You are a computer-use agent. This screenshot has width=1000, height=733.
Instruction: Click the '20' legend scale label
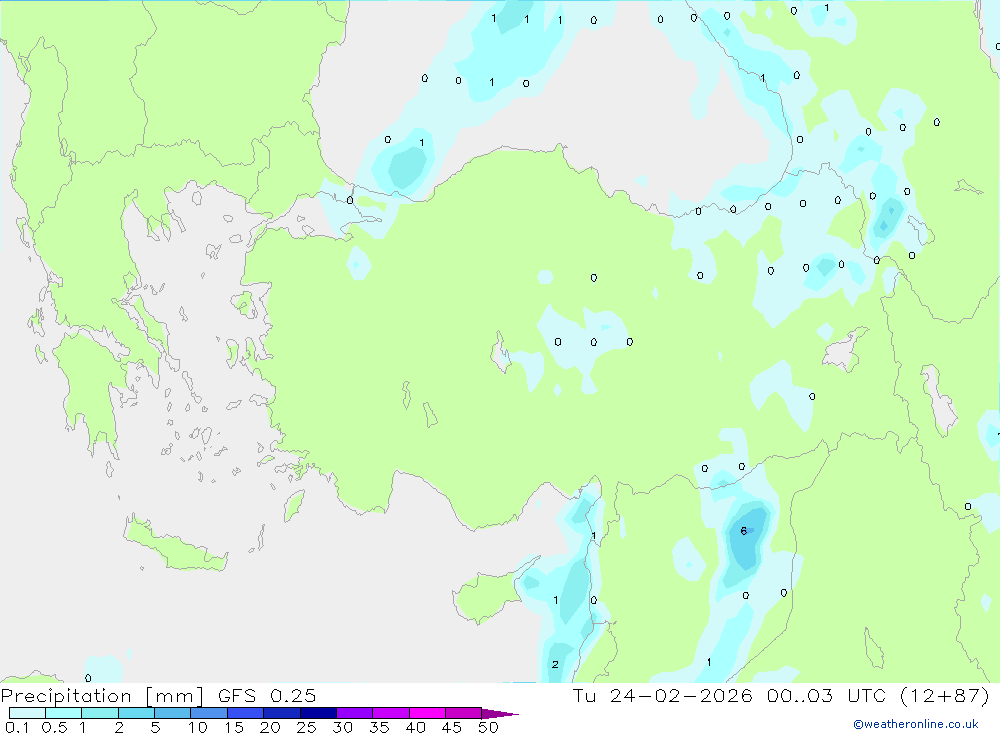click(270, 727)
